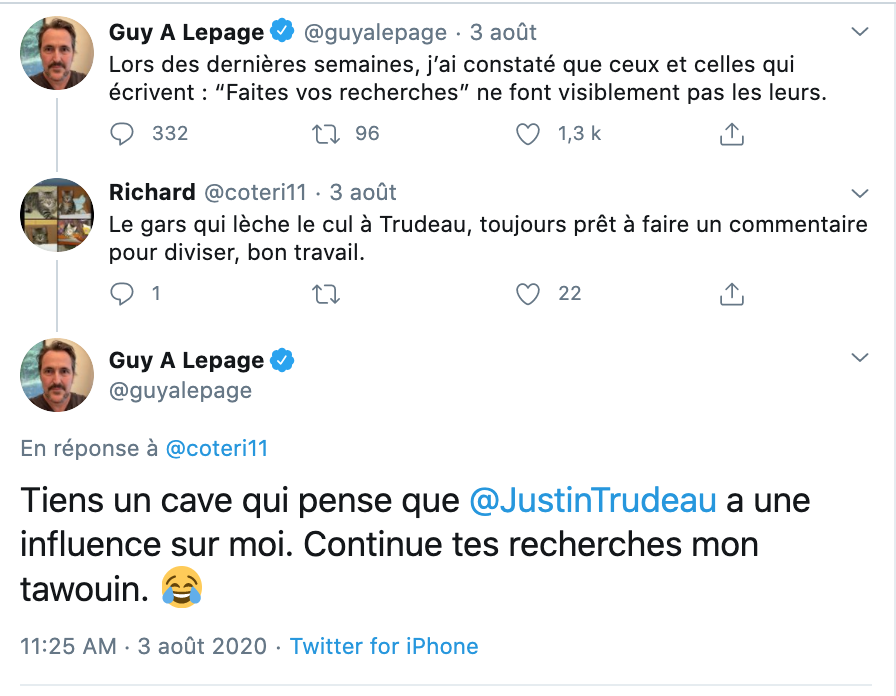Expand the options menu on Richard's tweet
This screenshot has width=896, height=696.
860,193
